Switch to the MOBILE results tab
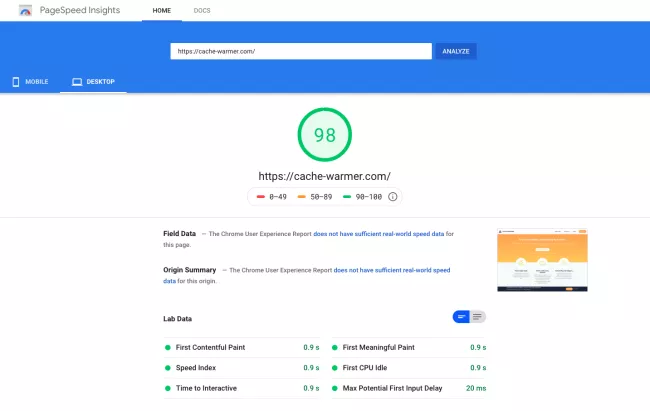Image resolution: width=650 pixels, height=411 pixels. [x=30, y=82]
